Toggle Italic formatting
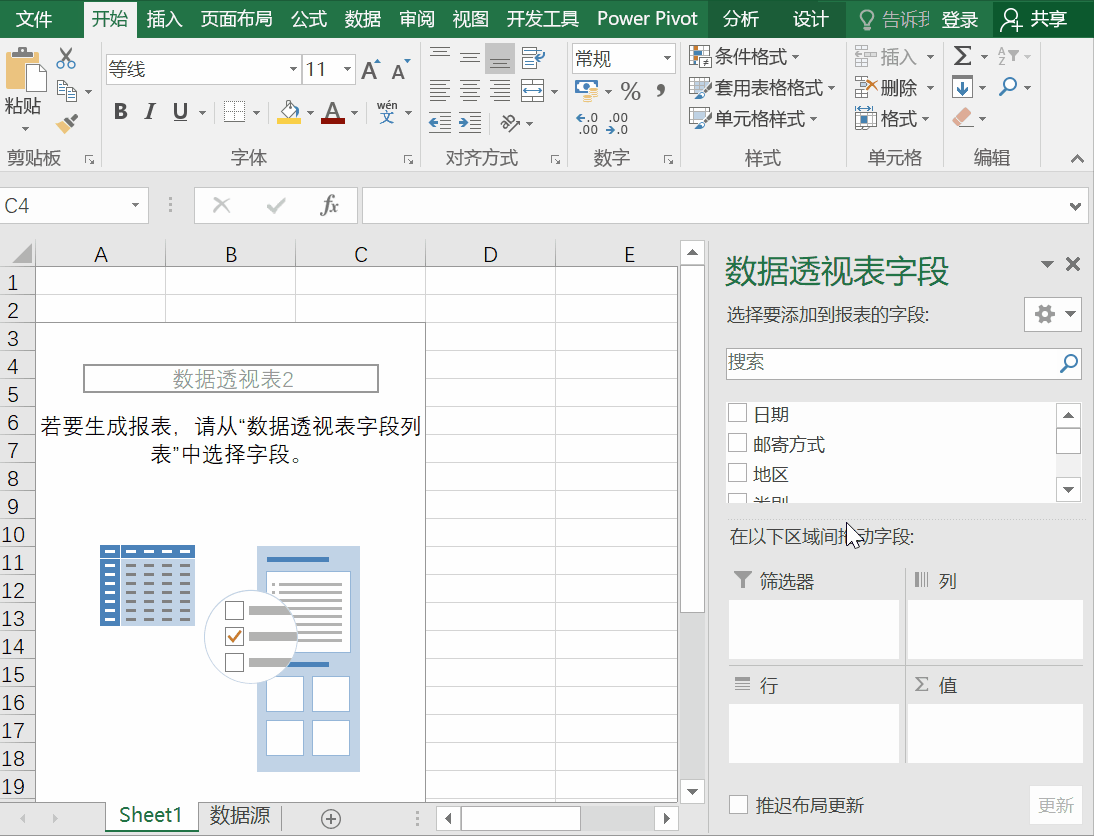This screenshot has height=836, width=1094. coord(149,111)
